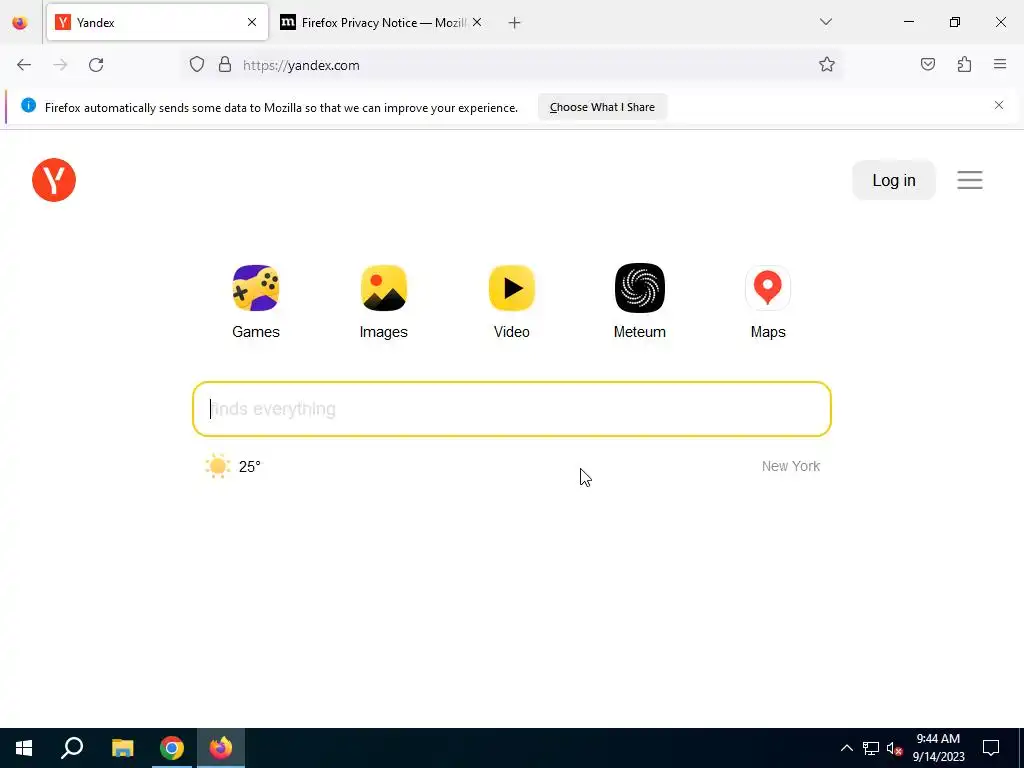The width and height of the screenshot is (1024, 768).
Task: Switch to the Yandex tab
Action: tap(157, 22)
